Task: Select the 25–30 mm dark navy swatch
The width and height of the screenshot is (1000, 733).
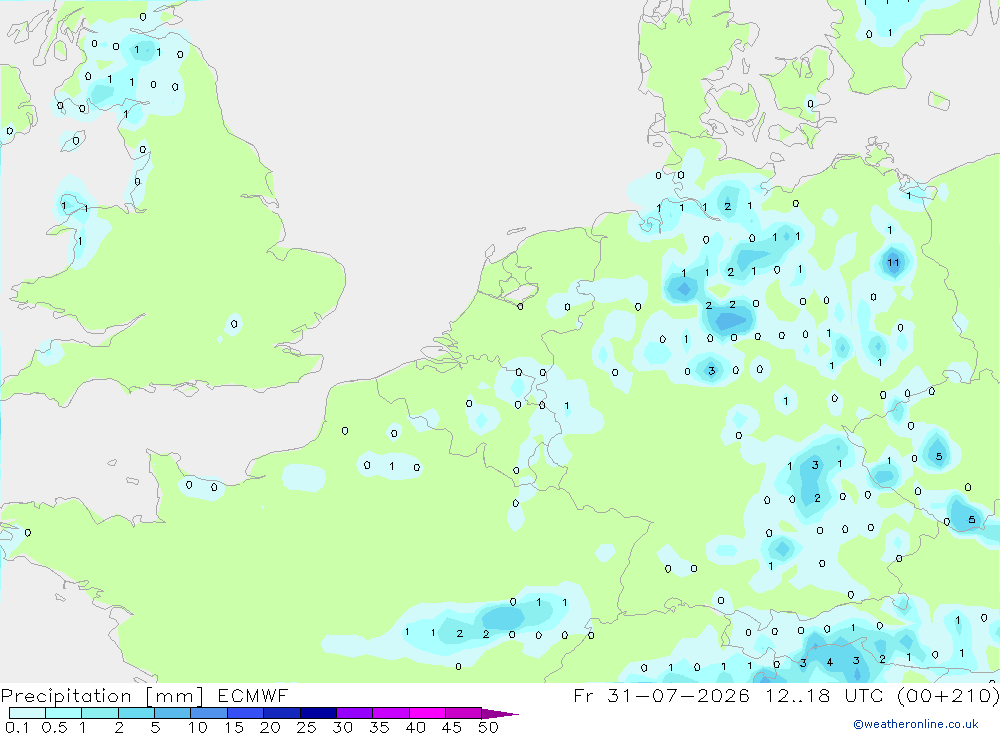Action: click(318, 713)
